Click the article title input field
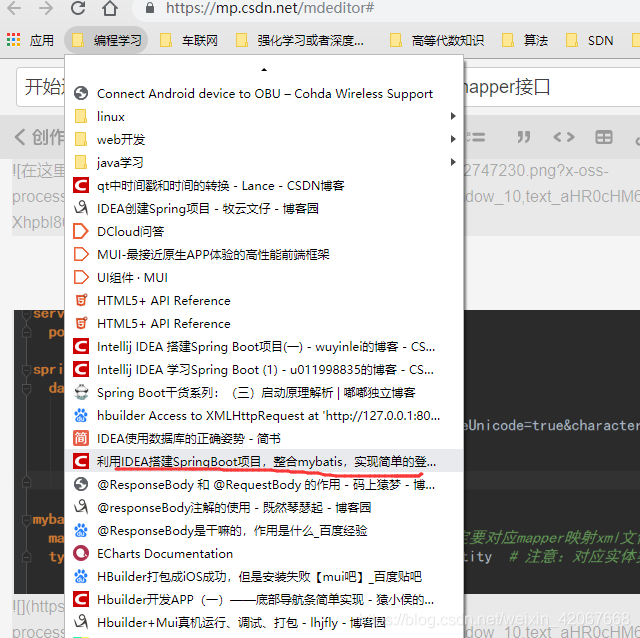 pyautogui.click(x=328, y=87)
